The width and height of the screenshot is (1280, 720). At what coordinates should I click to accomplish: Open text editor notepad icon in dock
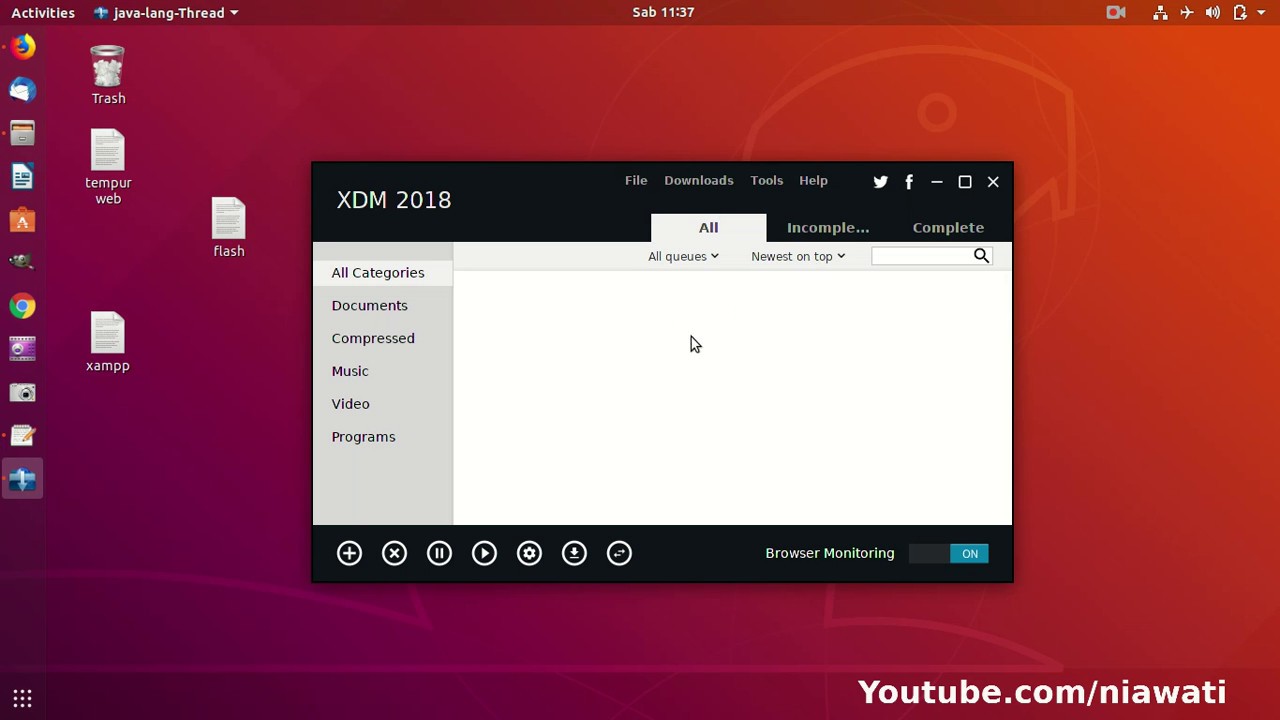coord(22,436)
